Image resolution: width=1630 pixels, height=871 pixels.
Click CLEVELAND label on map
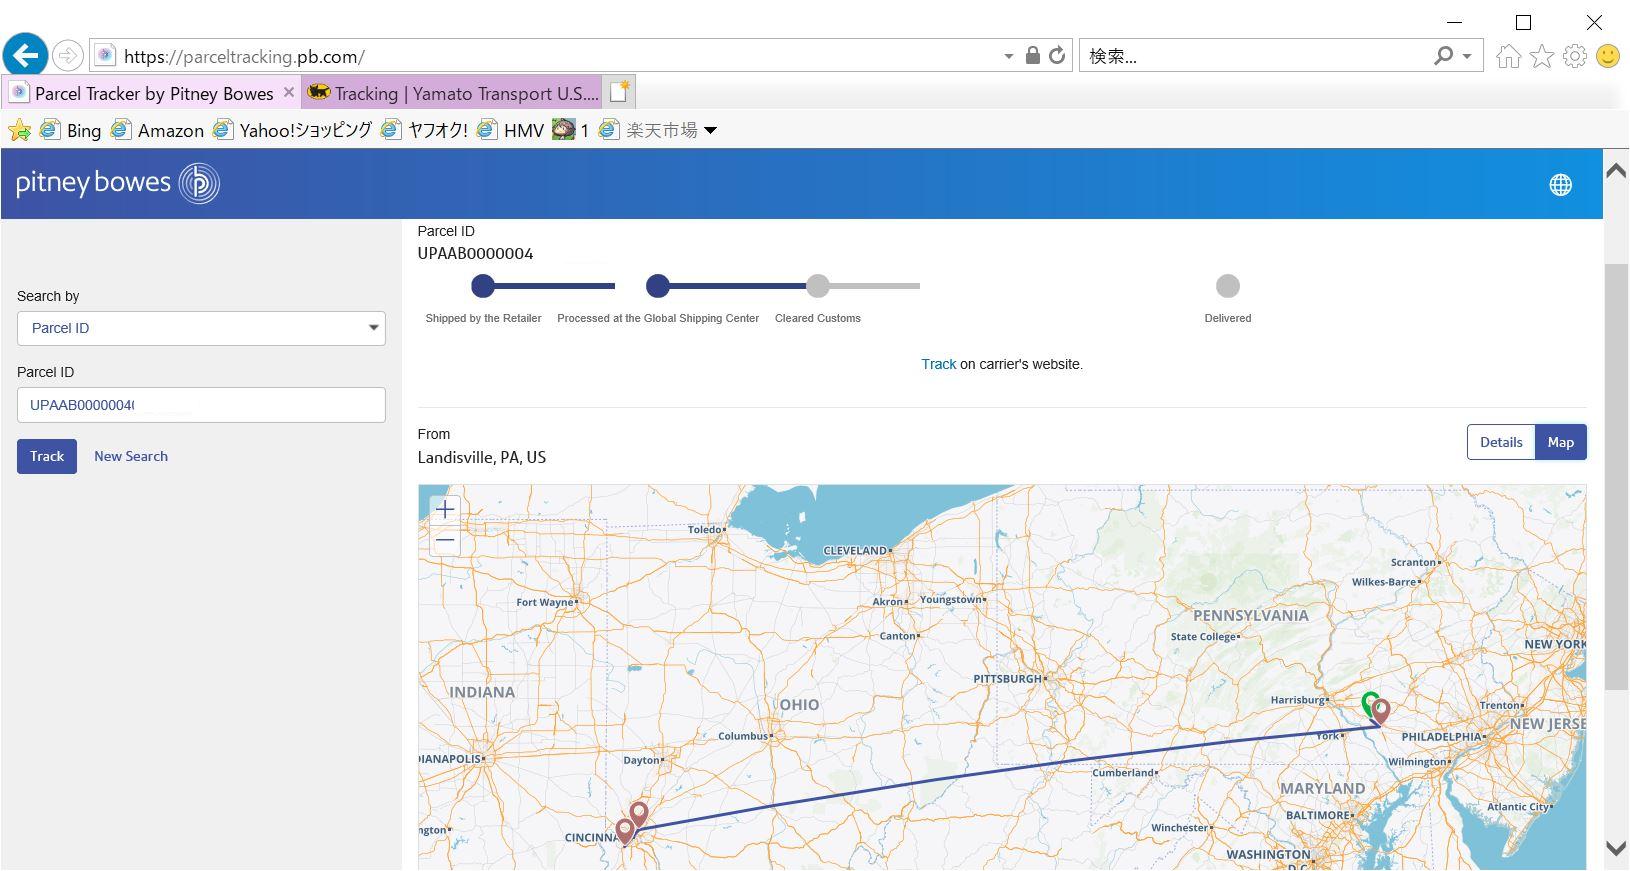pyautogui.click(x=855, y=551)
